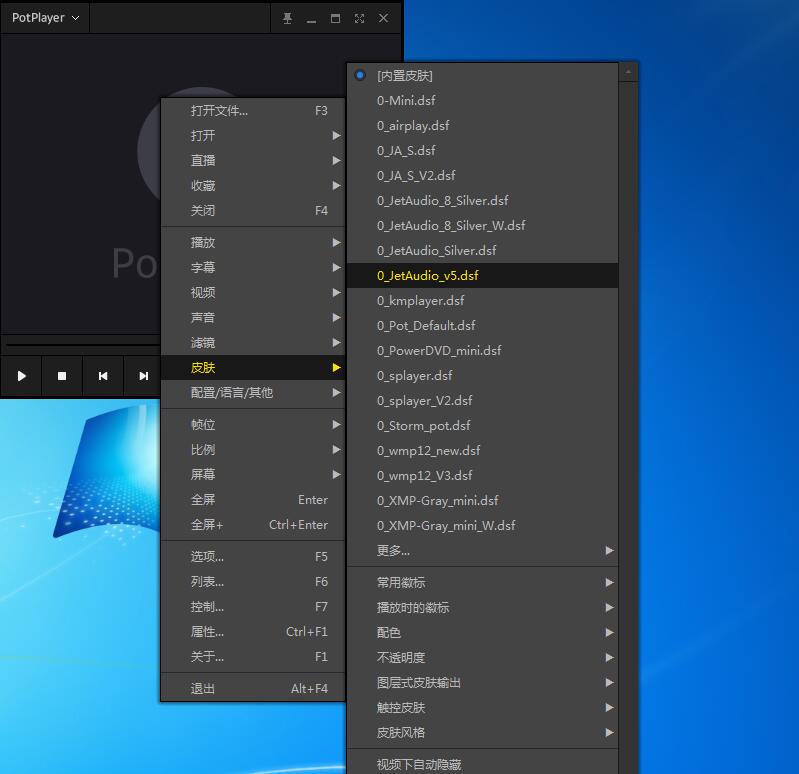Click 退出 to exit PotPlayer
This screenshot has height=774, width=799.
[253, 688]
